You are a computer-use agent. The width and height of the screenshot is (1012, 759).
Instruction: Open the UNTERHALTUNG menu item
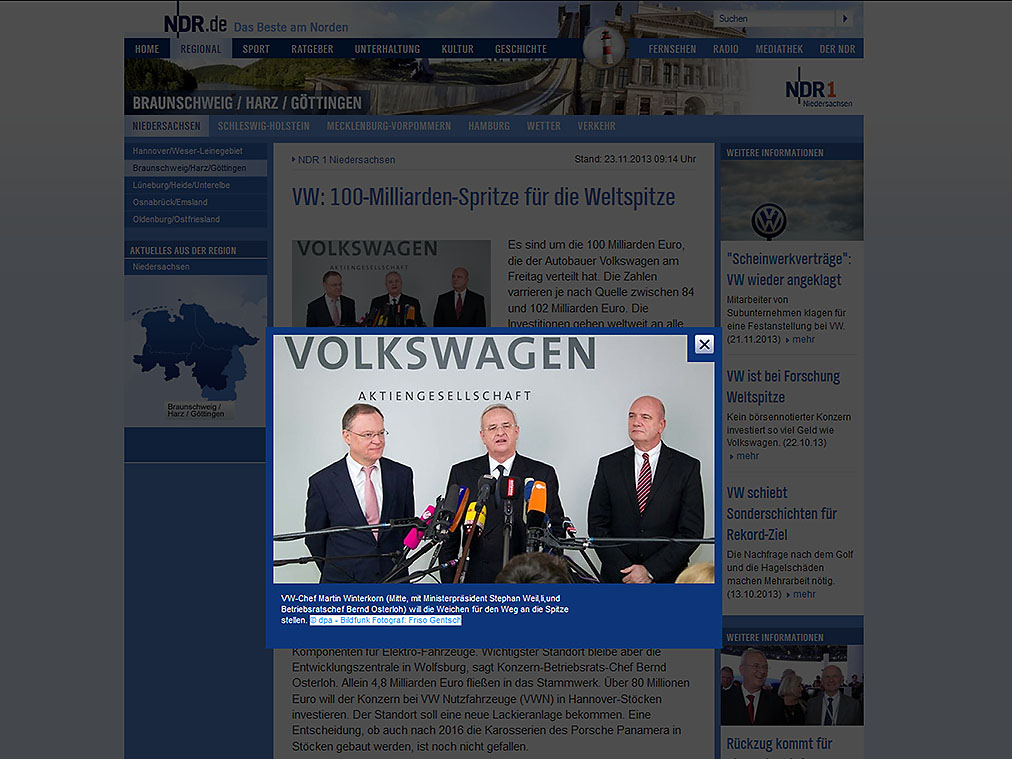[387, 49]
